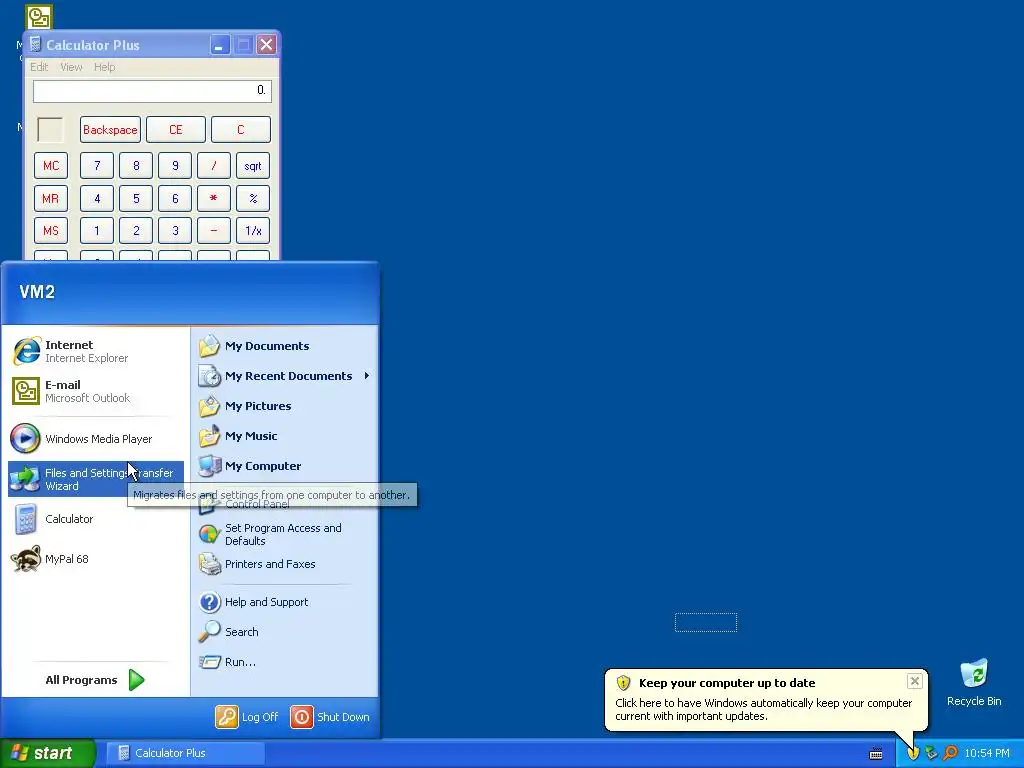This screenshot has height=768, width=1024.
Task: Click digit 5 on calculator
Action: point(136,199)
